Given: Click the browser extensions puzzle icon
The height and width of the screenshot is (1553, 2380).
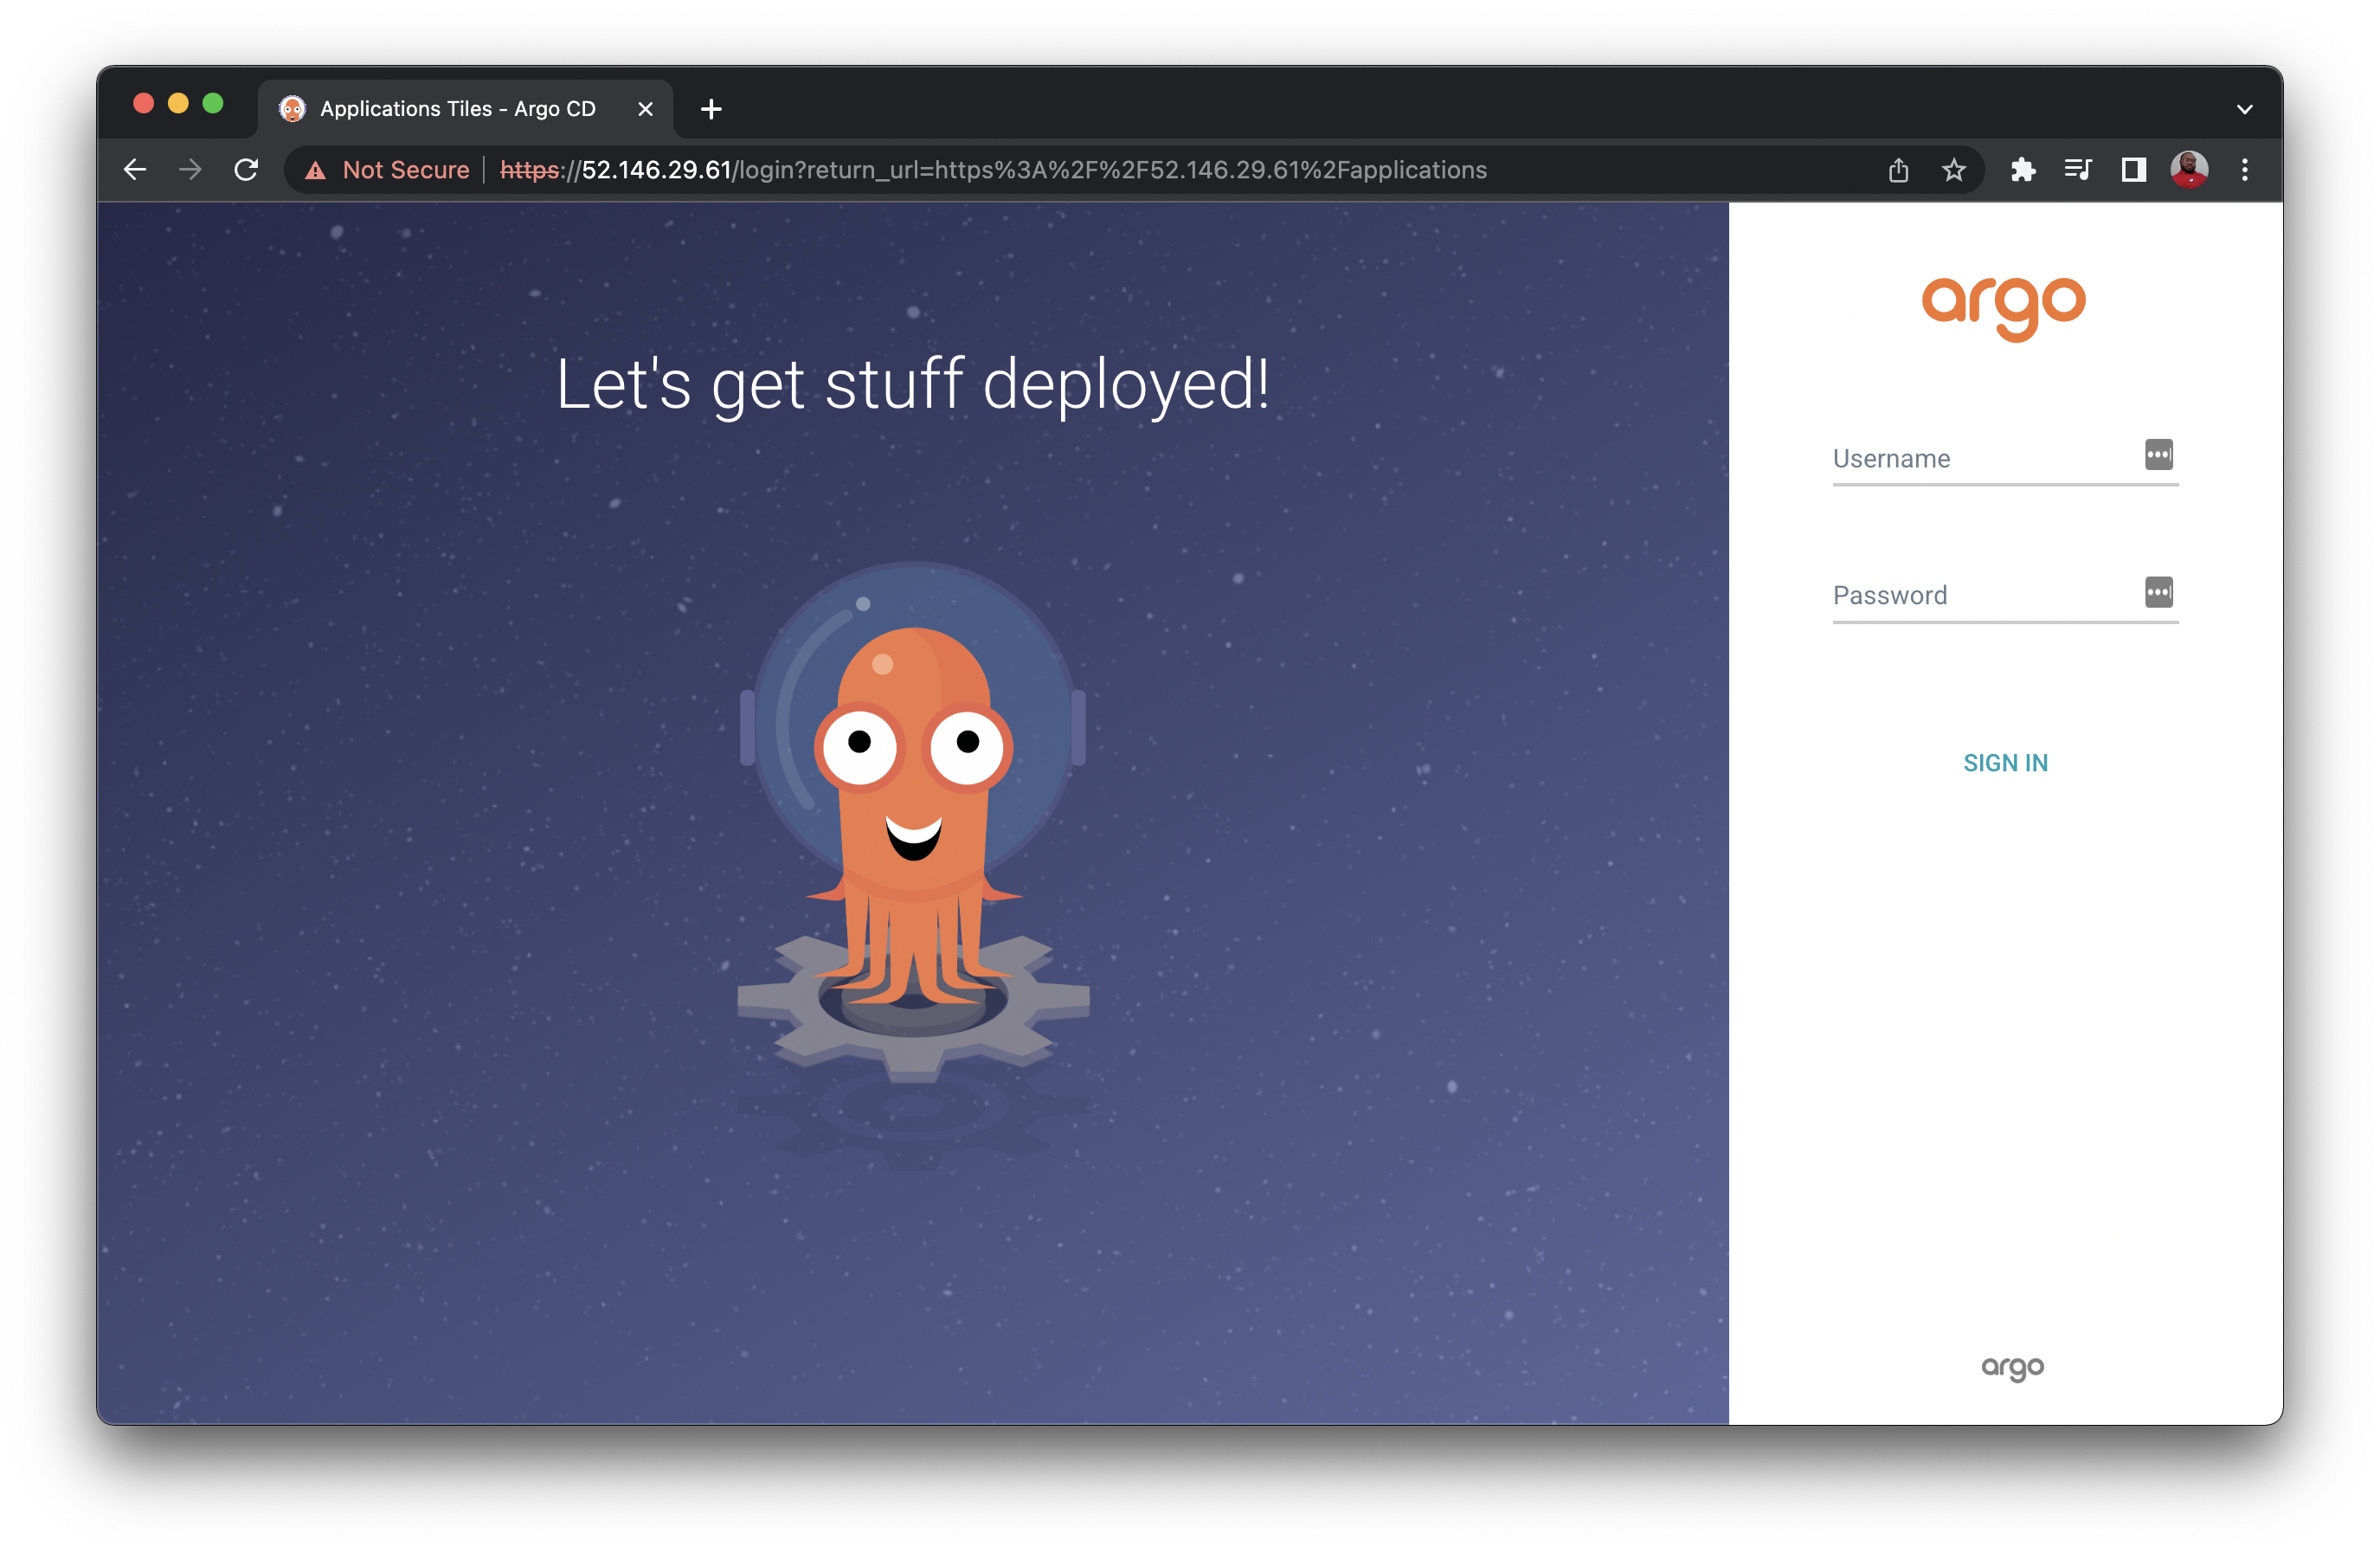Looking at the screenshot, I should [2023, 170].
